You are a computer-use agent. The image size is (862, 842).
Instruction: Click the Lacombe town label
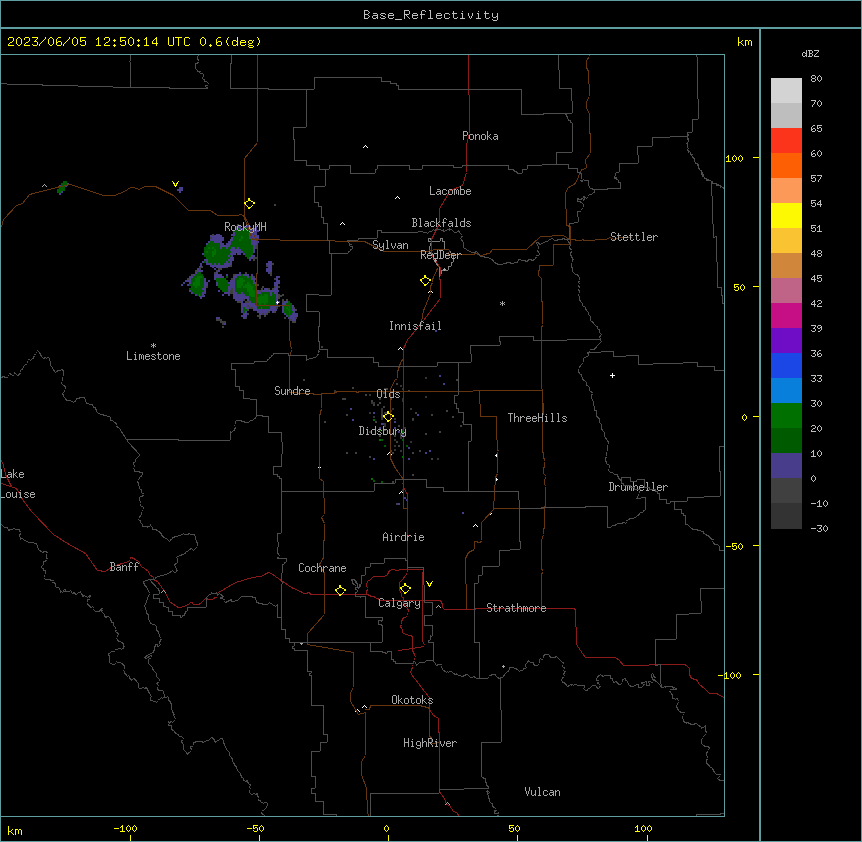click(x=450, y=191)
